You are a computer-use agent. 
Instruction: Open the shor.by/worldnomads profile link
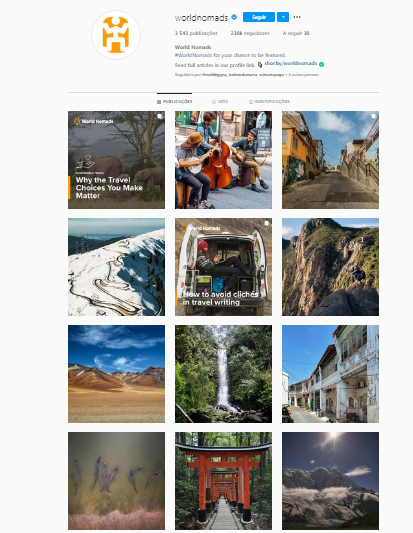[x=291, y=63]
